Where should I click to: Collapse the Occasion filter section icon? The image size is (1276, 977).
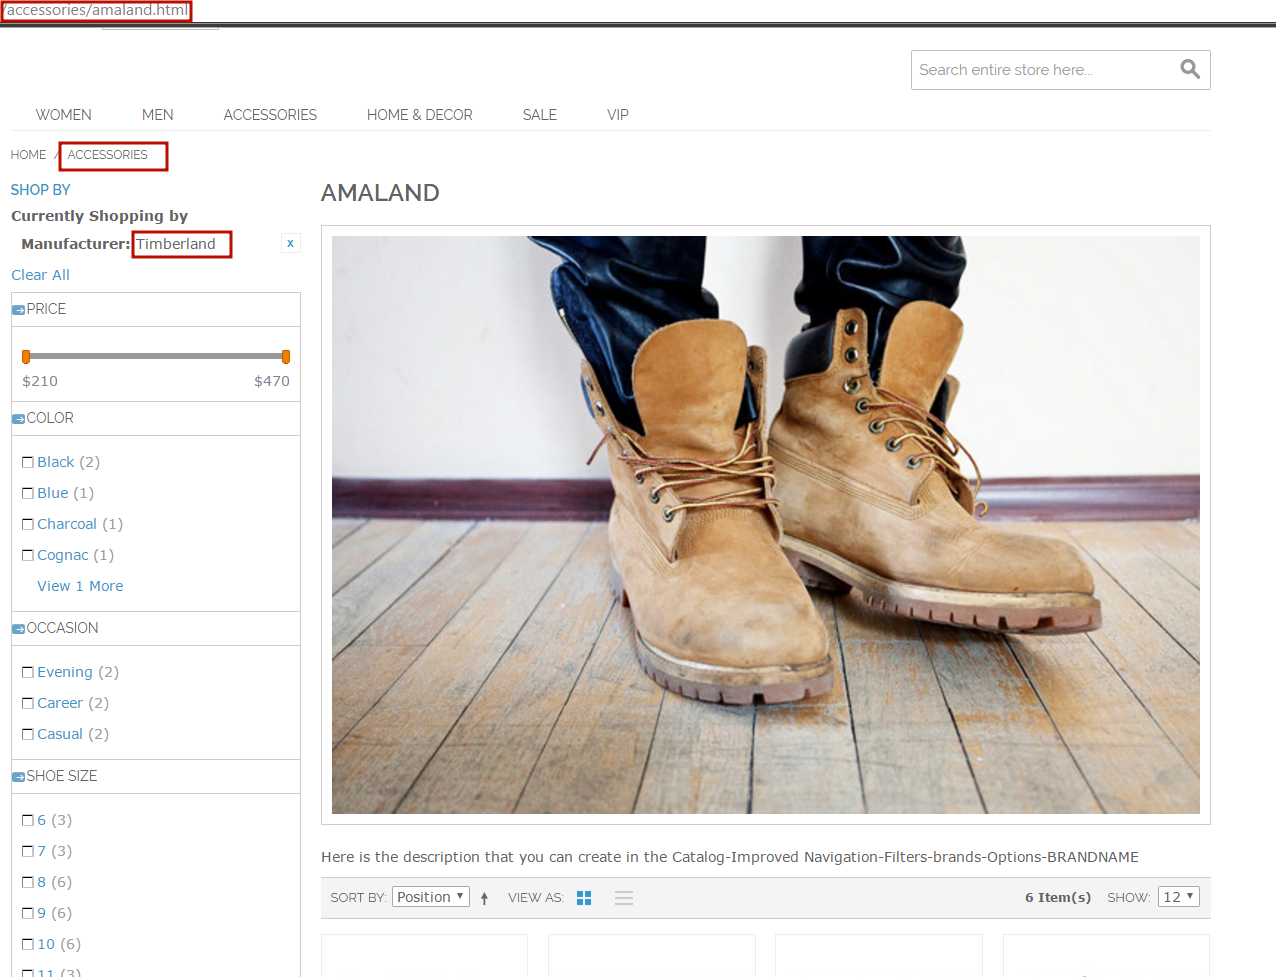pos(18,629)
